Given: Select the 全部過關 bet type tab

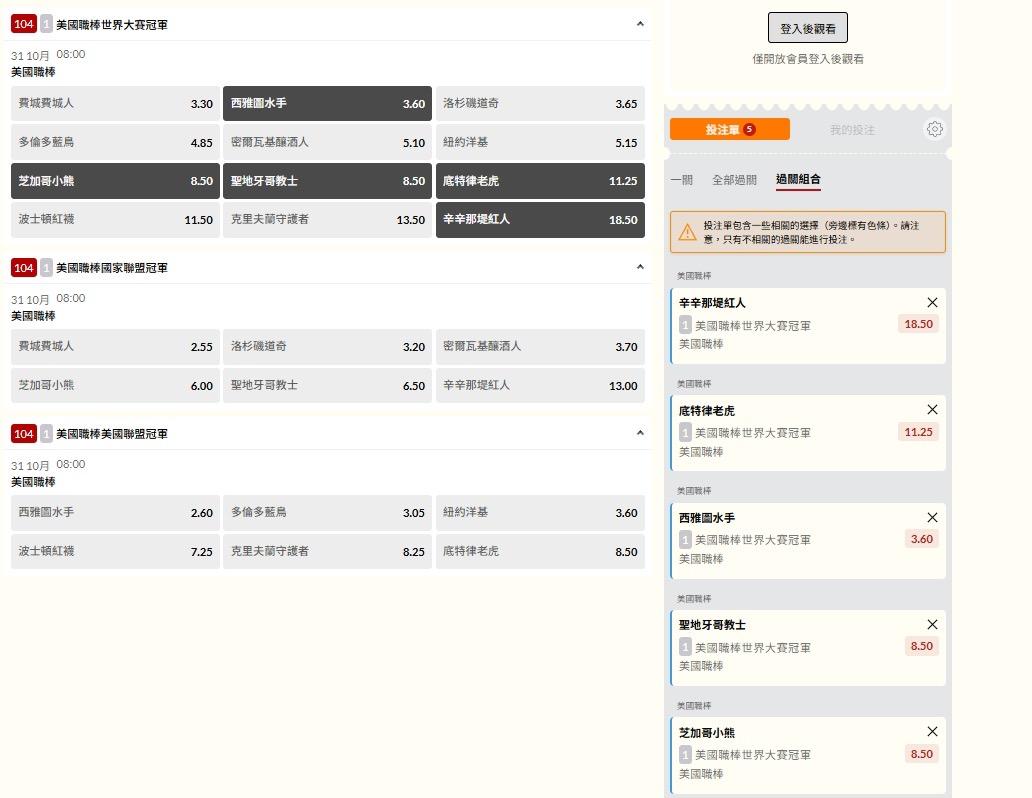Looking at the screenshot, I should pos(735,180).
